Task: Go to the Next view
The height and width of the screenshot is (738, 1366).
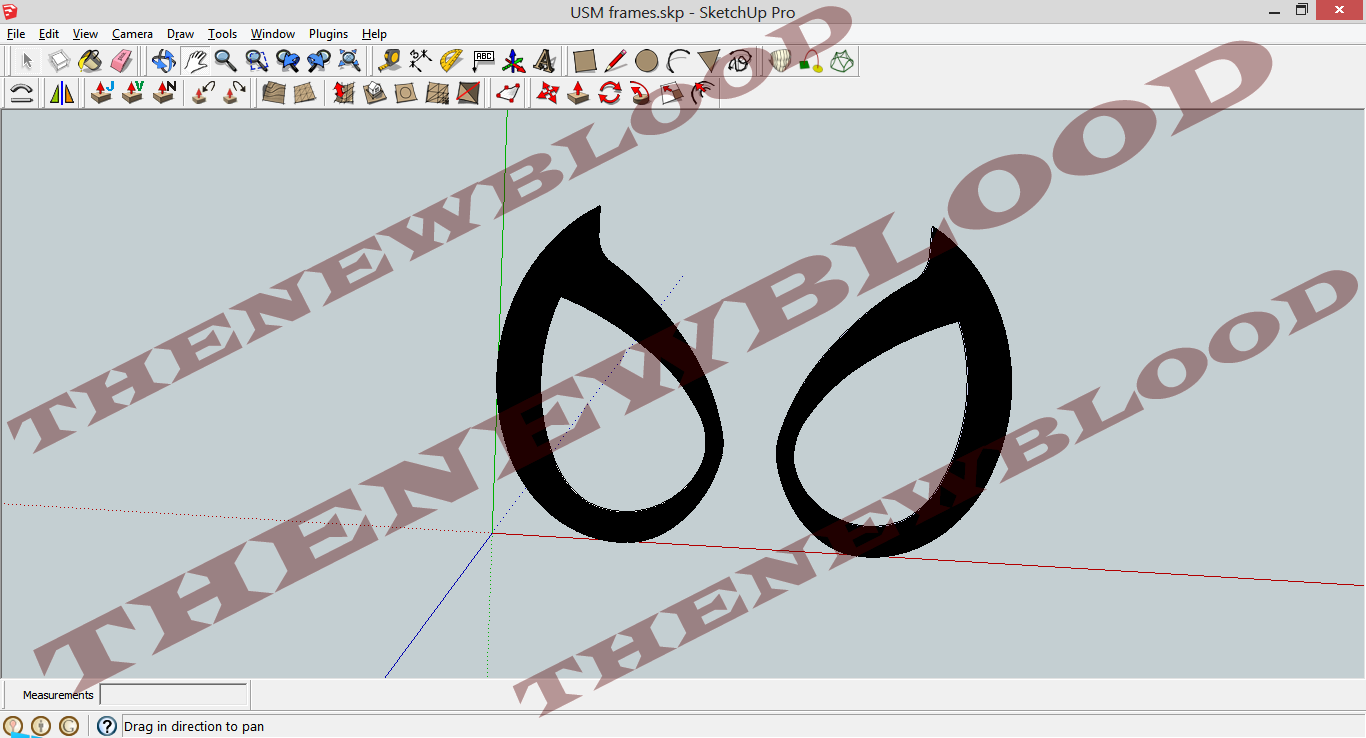Action: click(319, 61)
